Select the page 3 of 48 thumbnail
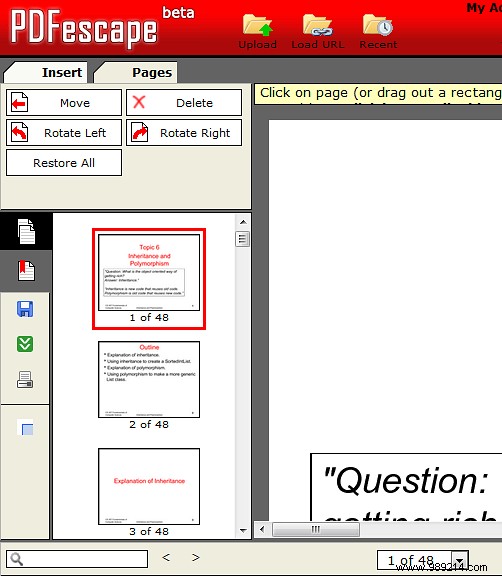 pyautogui.click(x=149, y=486)
